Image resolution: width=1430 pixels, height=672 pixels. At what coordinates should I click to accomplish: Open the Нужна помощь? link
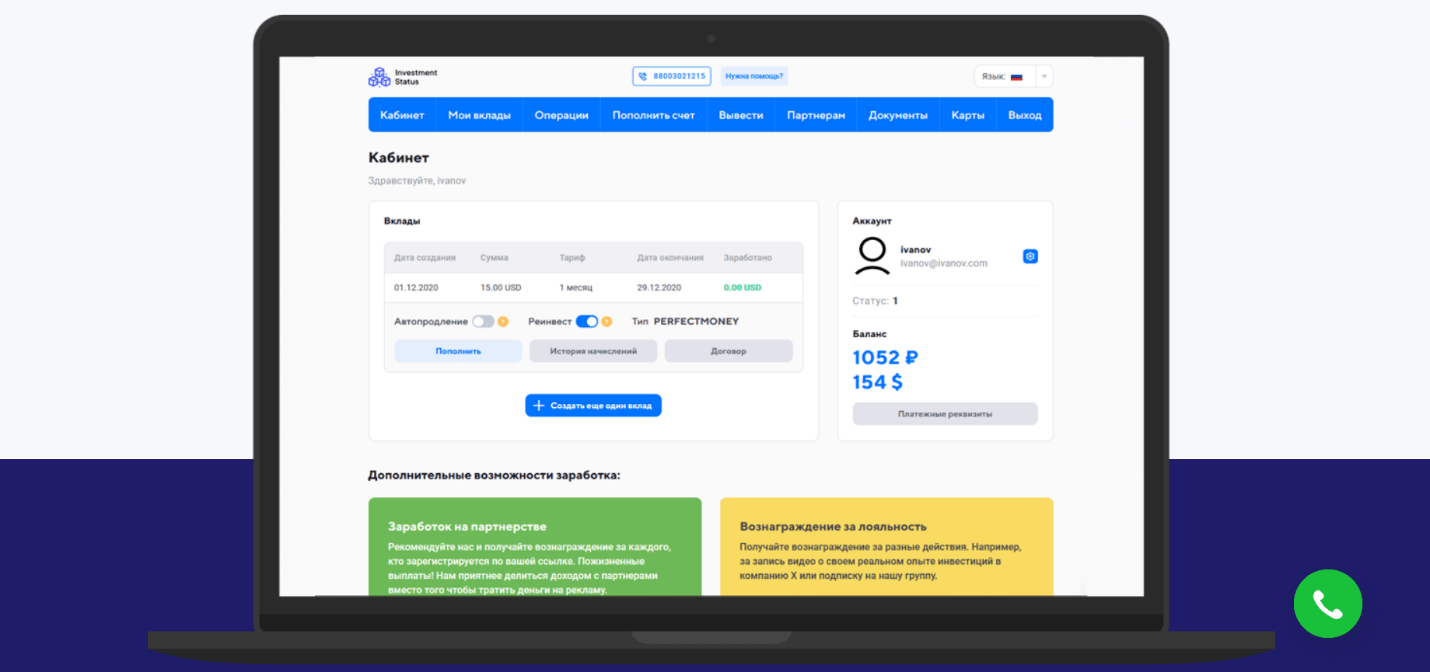tap(753, 76)
